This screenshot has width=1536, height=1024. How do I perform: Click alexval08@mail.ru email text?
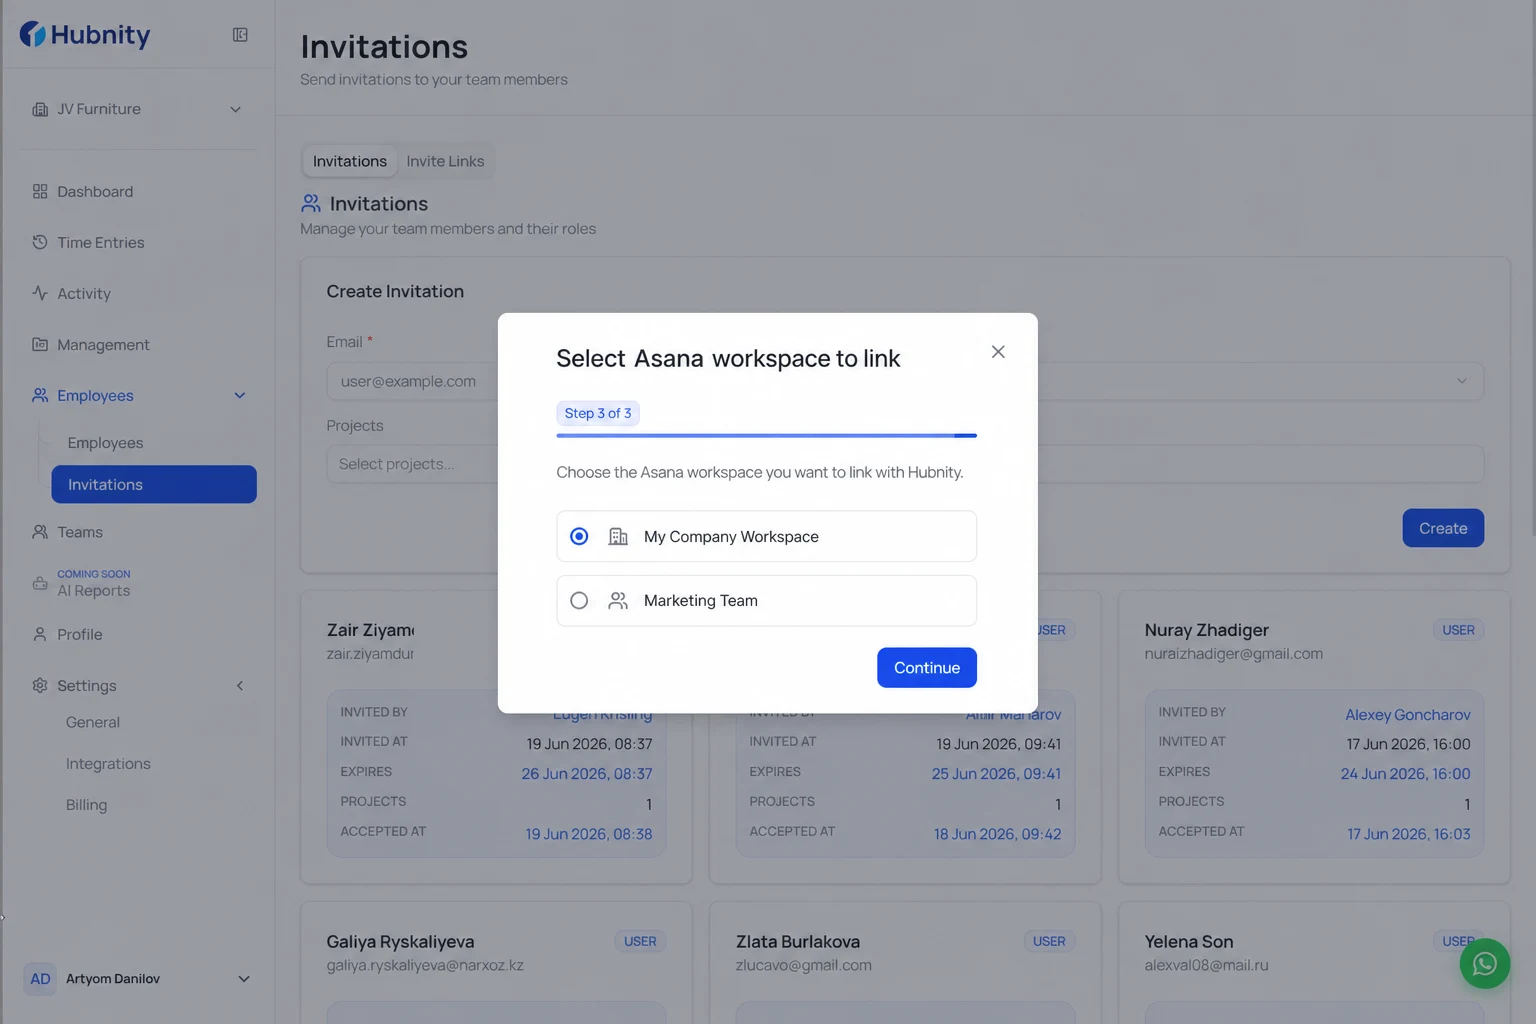pos(1207,965)
